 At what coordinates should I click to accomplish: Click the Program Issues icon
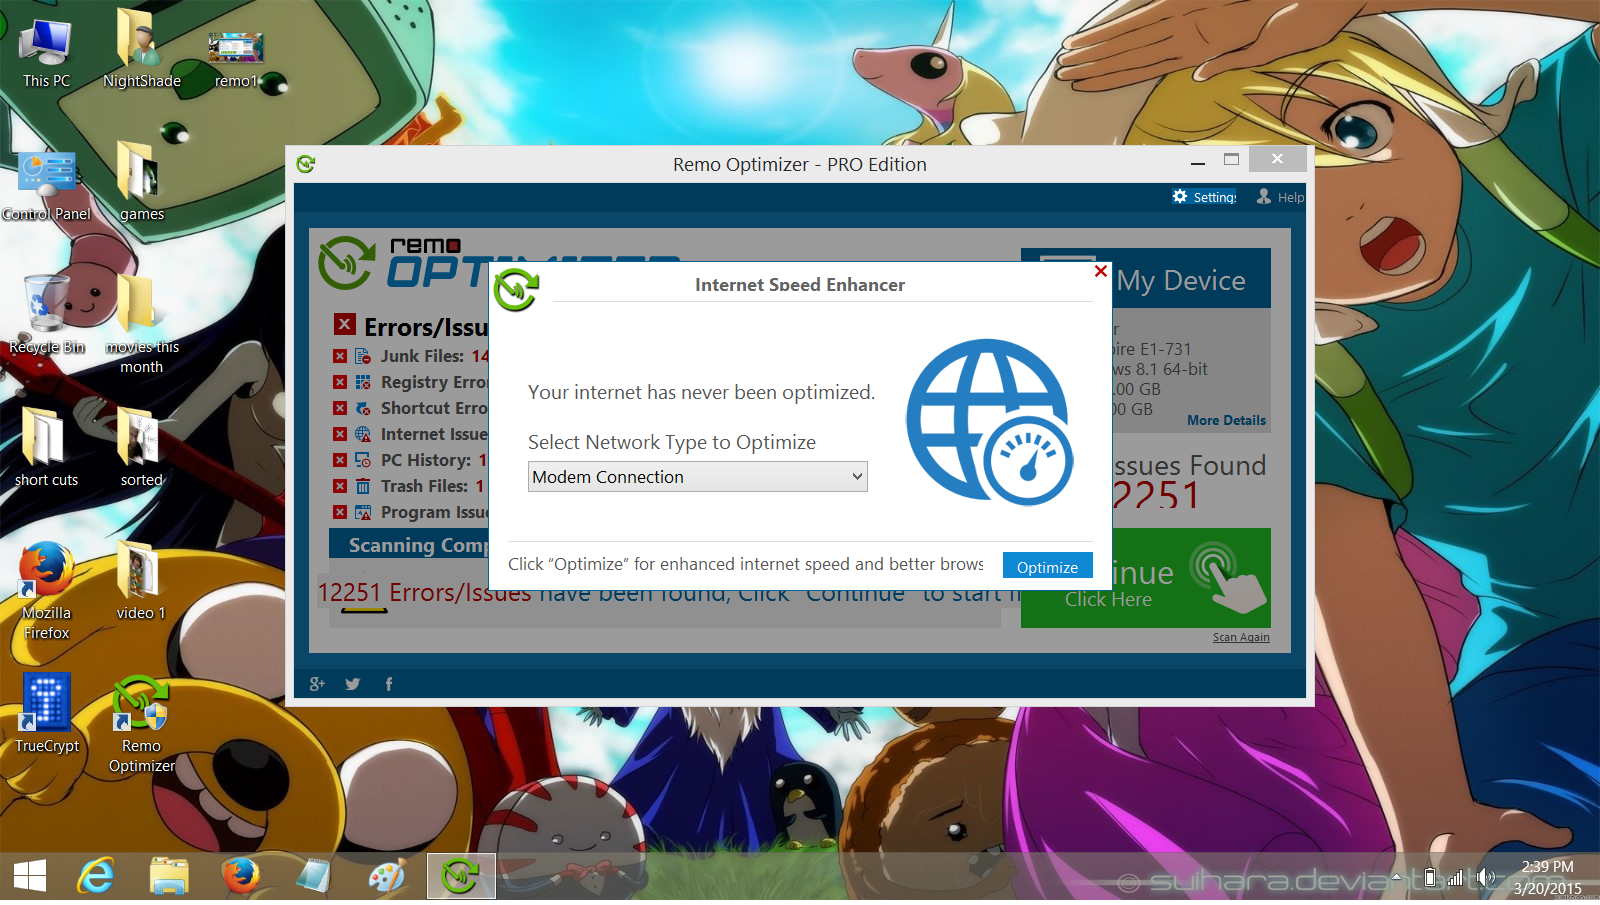(363, 512)
